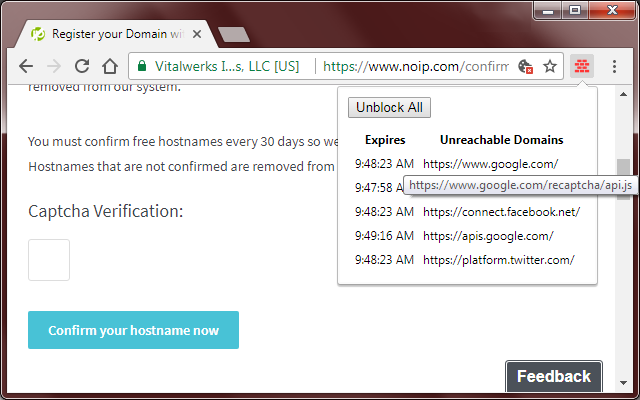
Task: Click the forward navigation arrow
Action: (53, 66)
